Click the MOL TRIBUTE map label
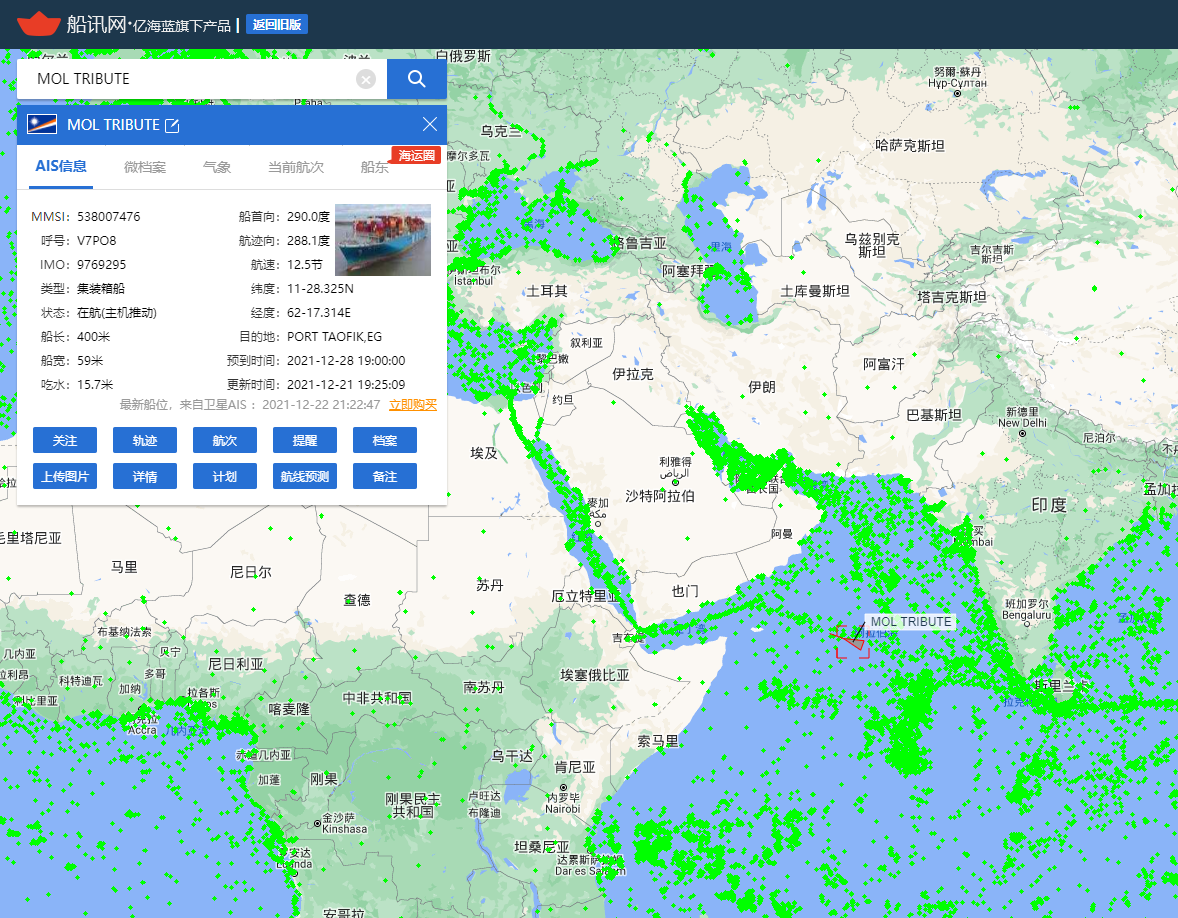 click(x=911, y=622)
